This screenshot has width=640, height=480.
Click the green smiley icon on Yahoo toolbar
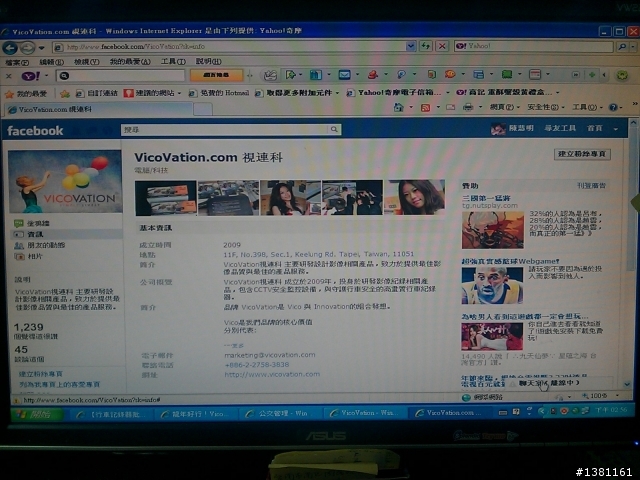pyautogui.click(x=622, y=75)
